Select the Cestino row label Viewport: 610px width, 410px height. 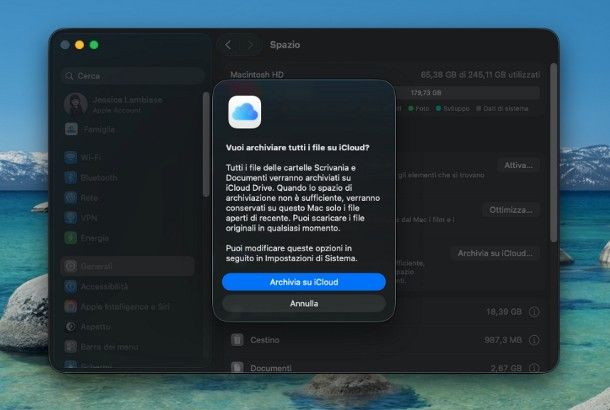(265, 340)
